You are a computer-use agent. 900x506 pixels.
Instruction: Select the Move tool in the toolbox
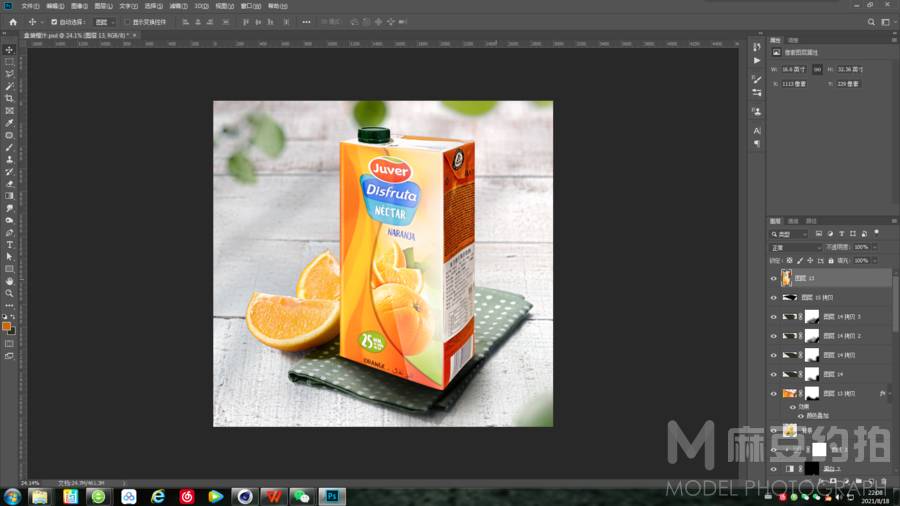pyautogui.click(x=9, y=50)
